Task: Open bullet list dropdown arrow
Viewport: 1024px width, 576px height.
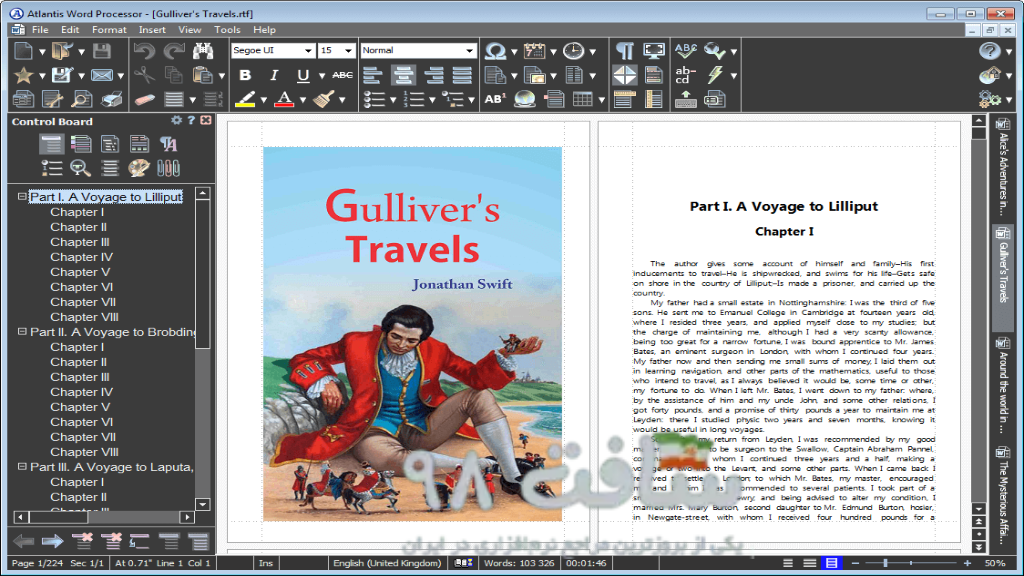Action: (392, 100)
